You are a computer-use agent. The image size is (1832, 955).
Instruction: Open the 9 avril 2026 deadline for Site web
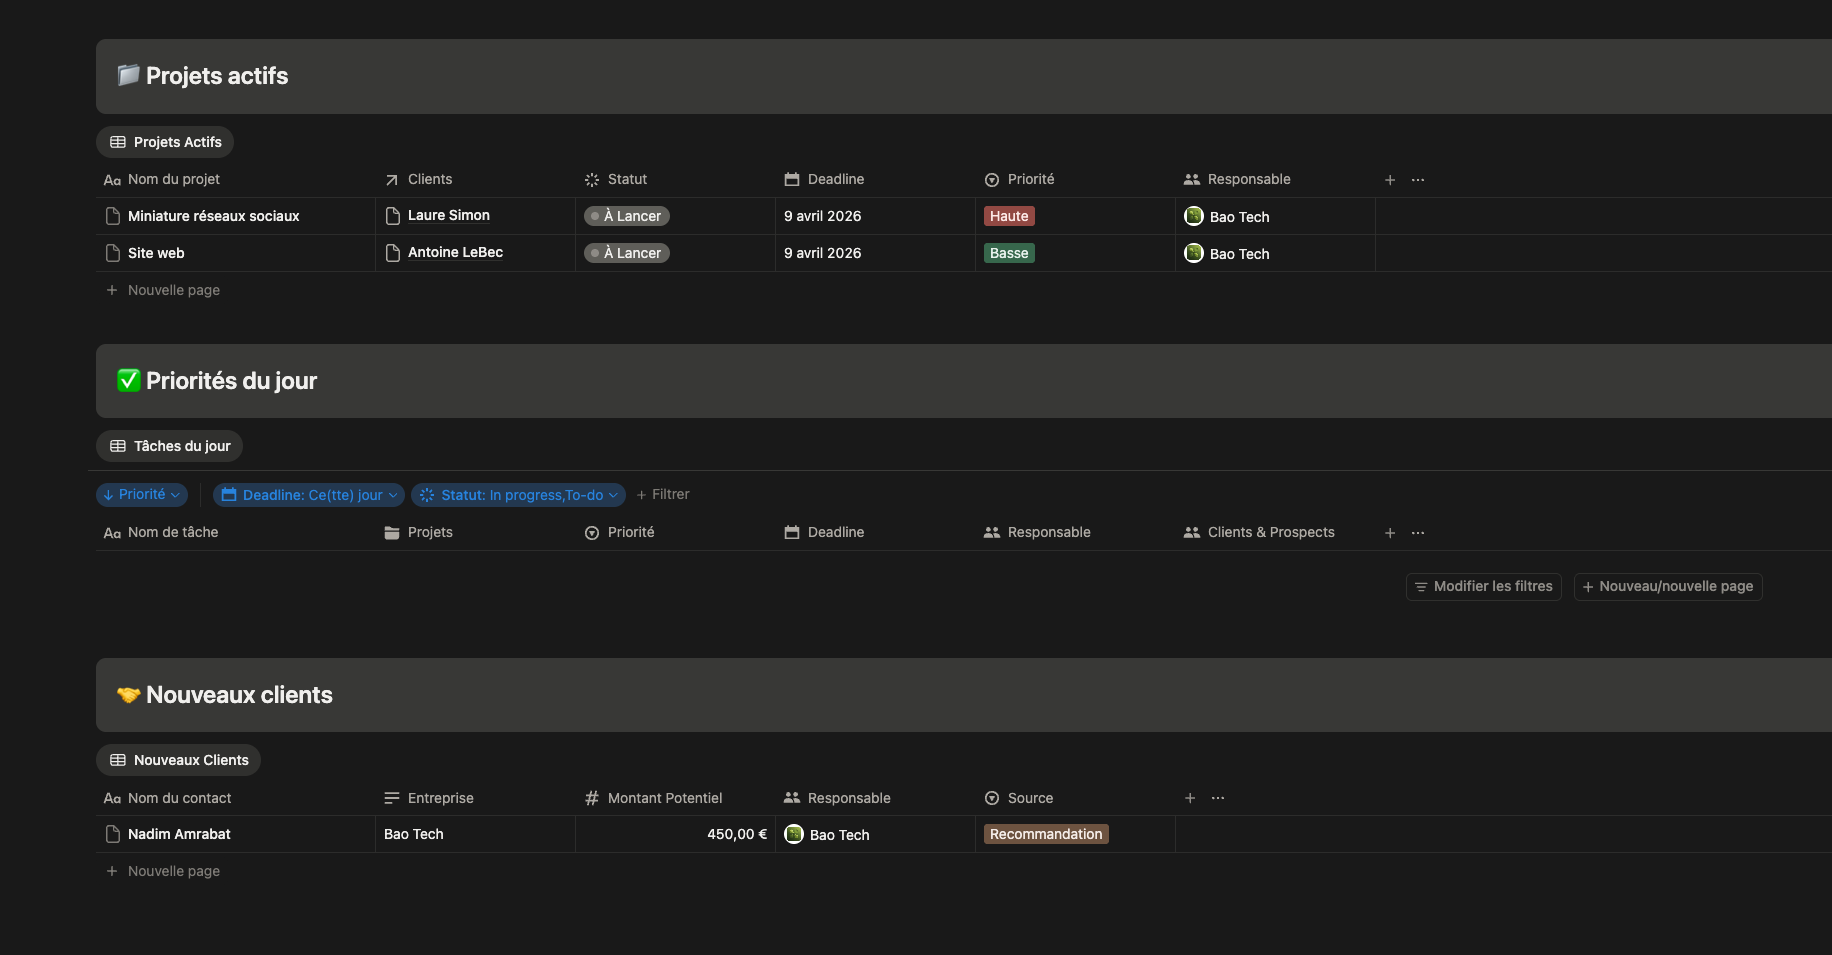(823, 253)
